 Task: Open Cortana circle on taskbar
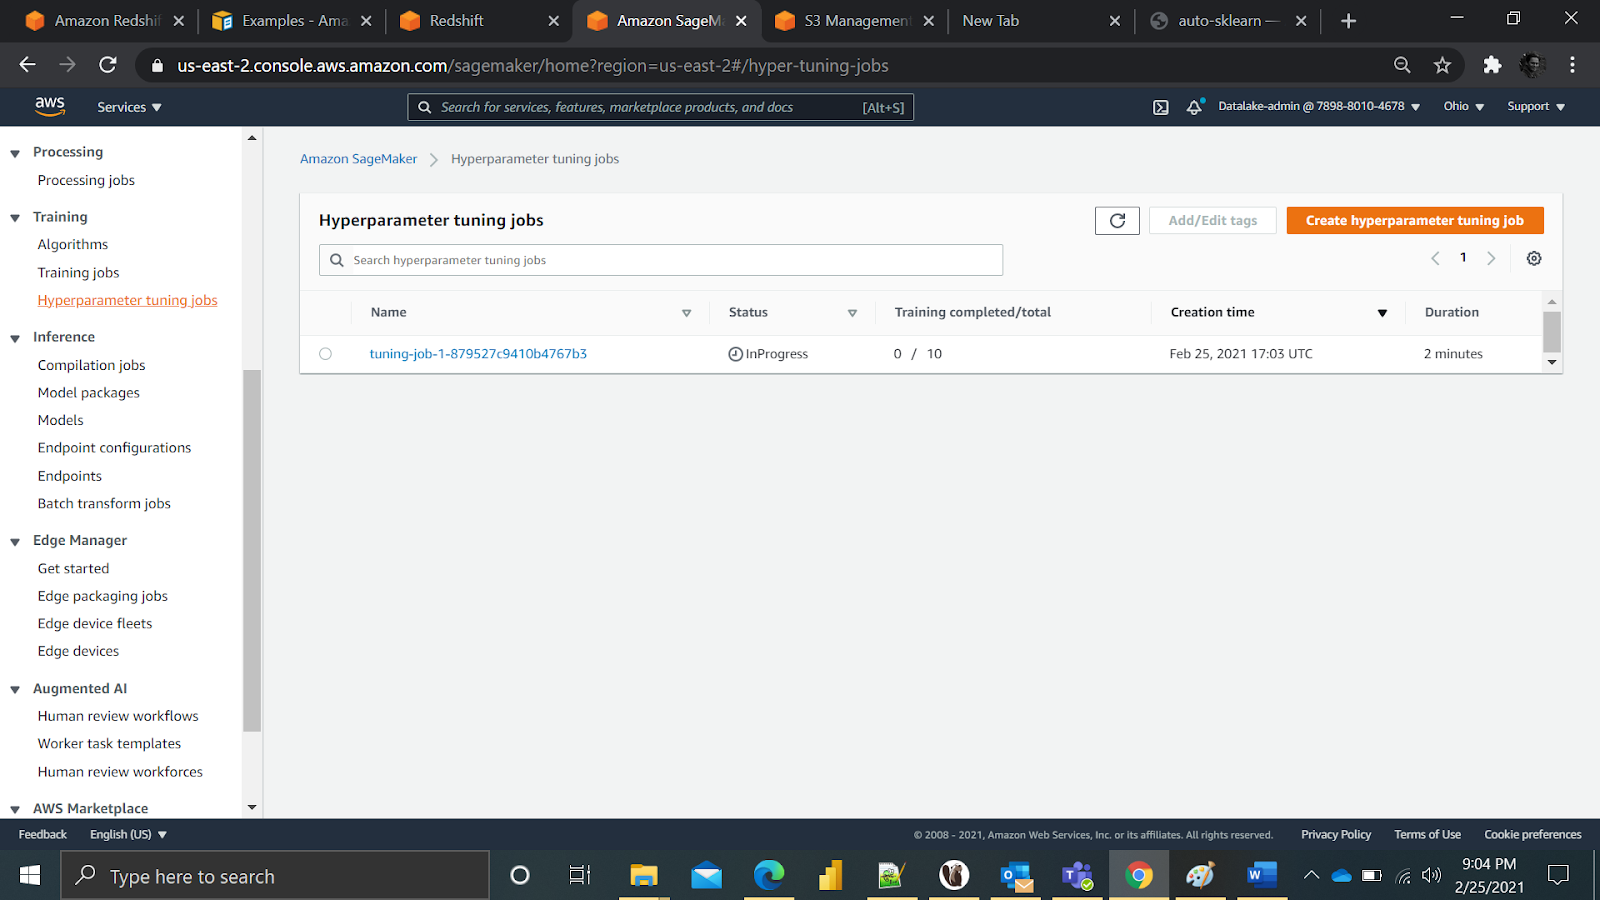(x=519, y=876)
